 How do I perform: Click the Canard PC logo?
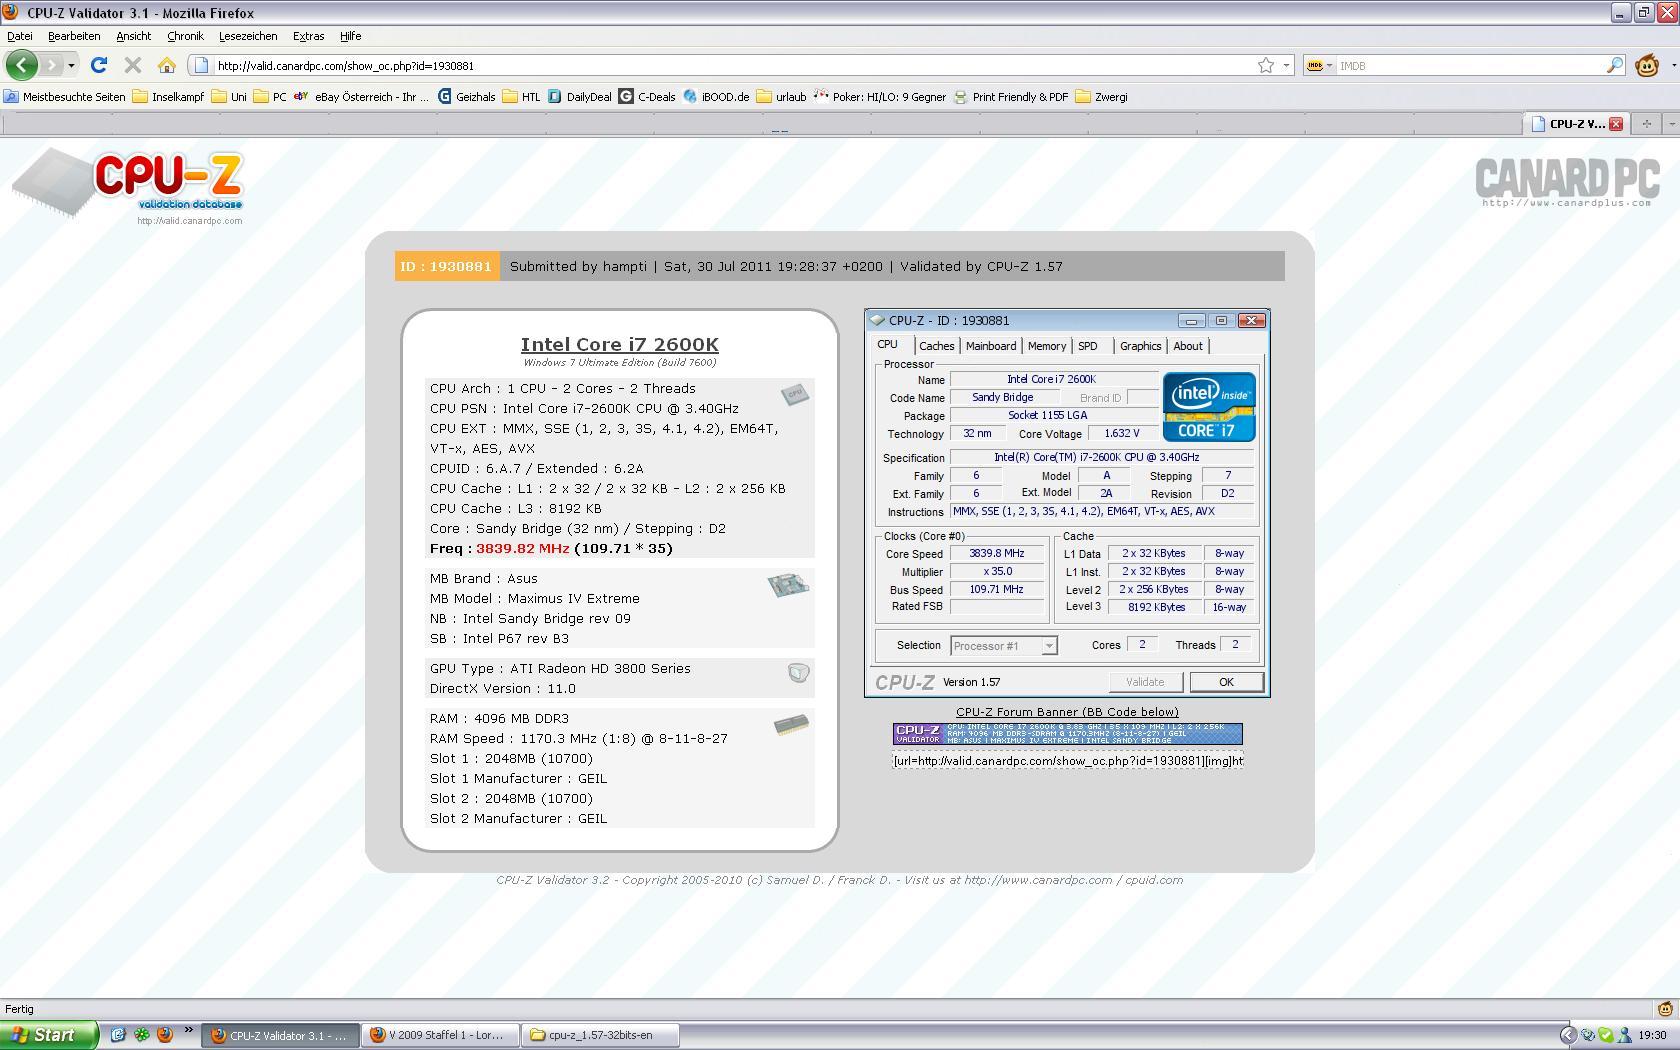pyautogui.click(x=1567, y=182)
